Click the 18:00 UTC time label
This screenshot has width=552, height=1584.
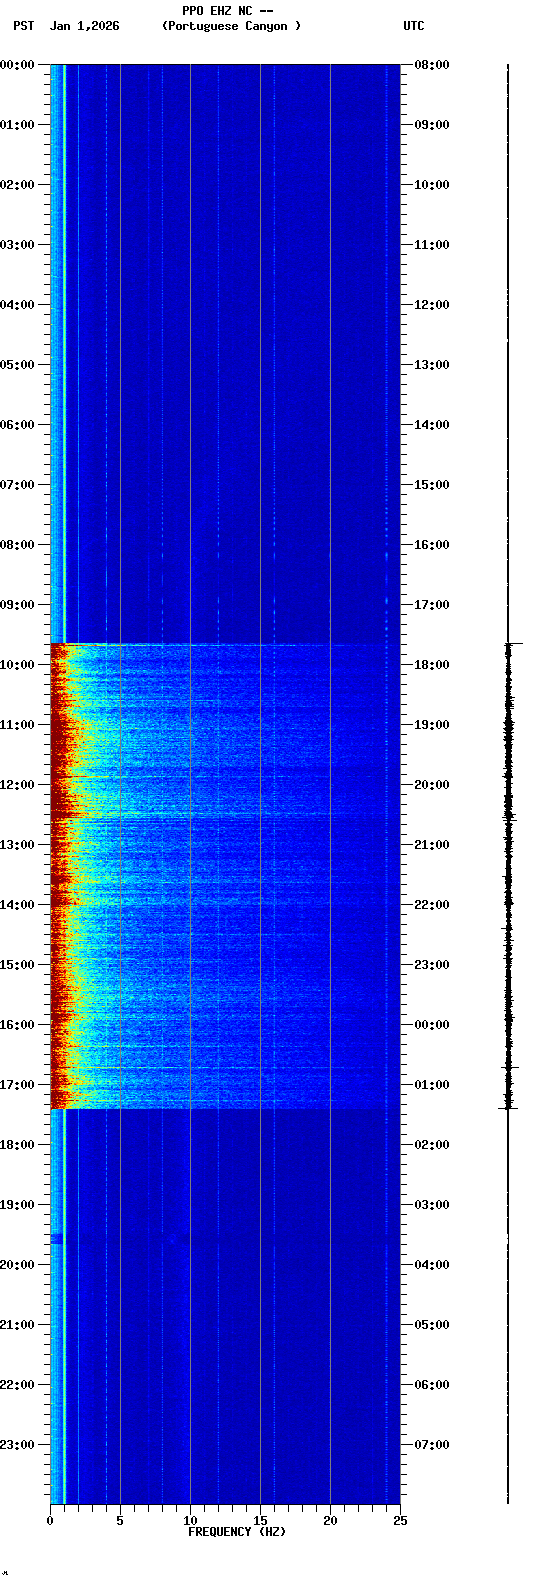coord(432,665)
